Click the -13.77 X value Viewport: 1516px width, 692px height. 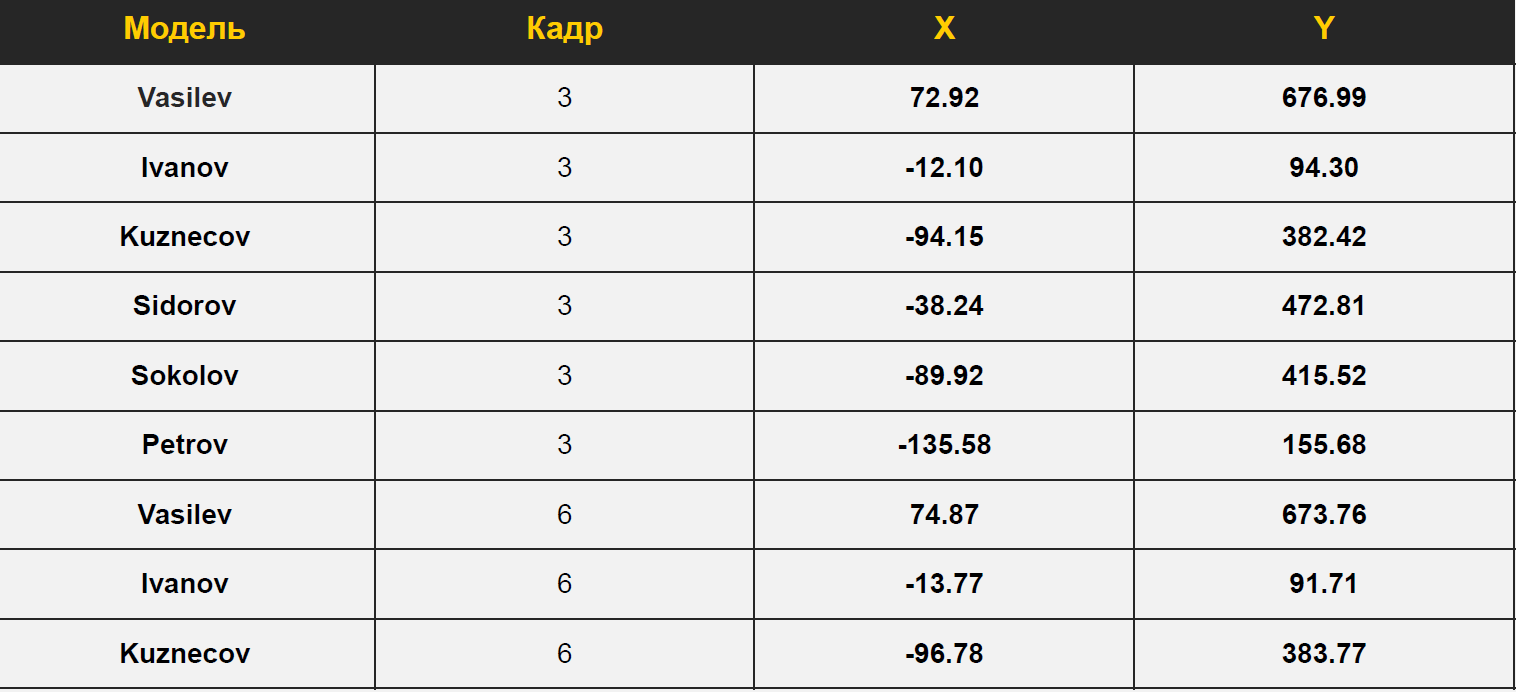pos(944,584)
